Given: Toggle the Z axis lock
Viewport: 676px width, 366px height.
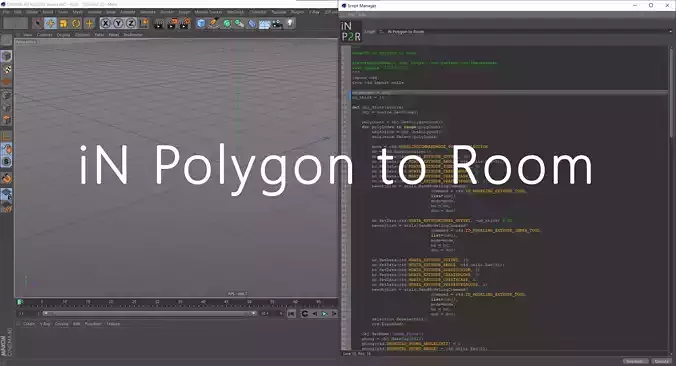Looking at the screenshot, I should 131,23.
